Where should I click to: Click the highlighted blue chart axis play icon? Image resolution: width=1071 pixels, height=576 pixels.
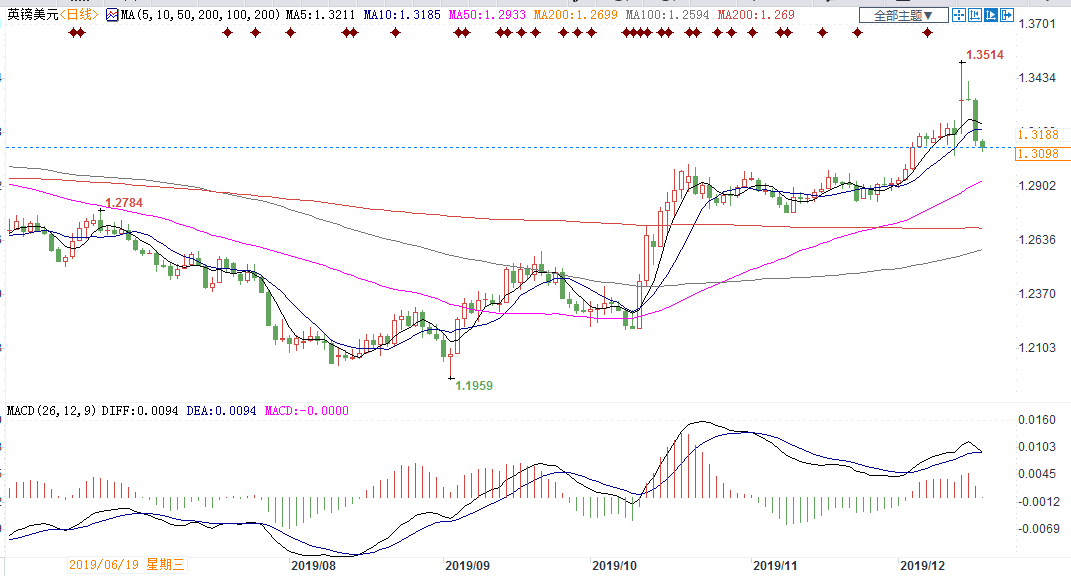click(991, 15)
